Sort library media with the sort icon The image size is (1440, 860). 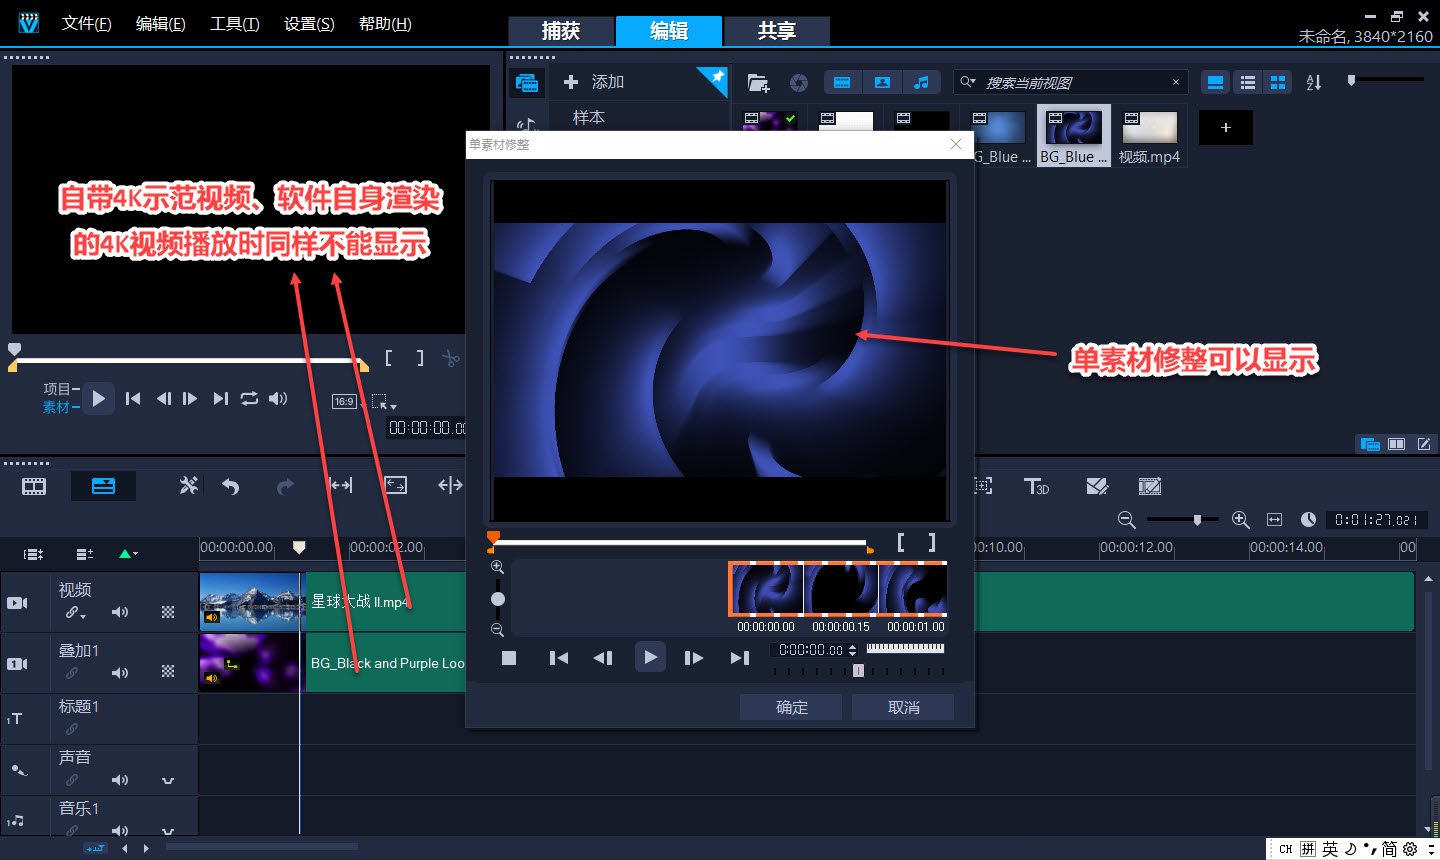1314,82
